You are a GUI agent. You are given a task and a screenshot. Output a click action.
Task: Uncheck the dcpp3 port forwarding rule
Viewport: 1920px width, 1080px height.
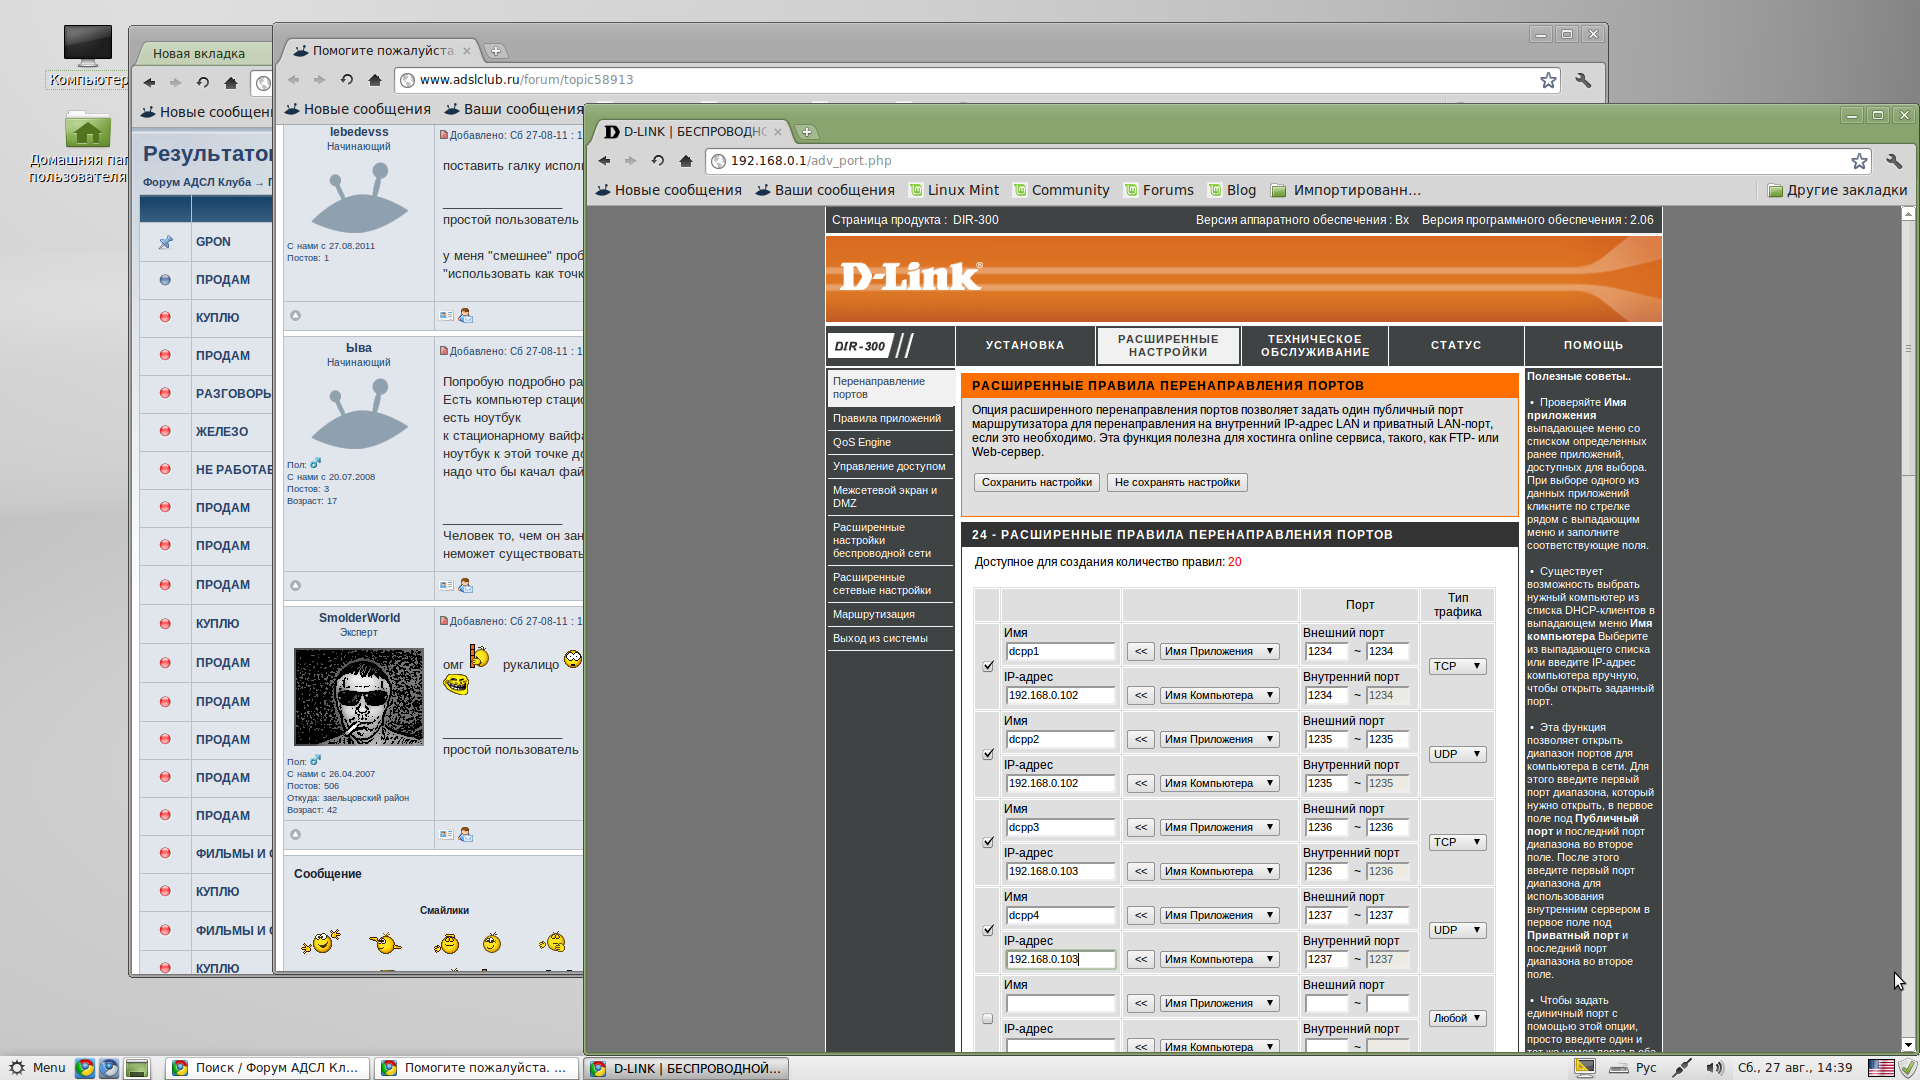coord(988,842)
